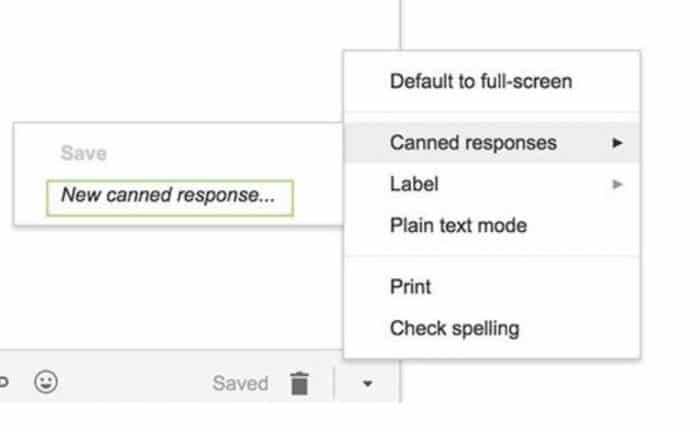The width and height of the screenshot is (700, 431).
Task: Click the partially visible insert link icon
Action: 4,382
